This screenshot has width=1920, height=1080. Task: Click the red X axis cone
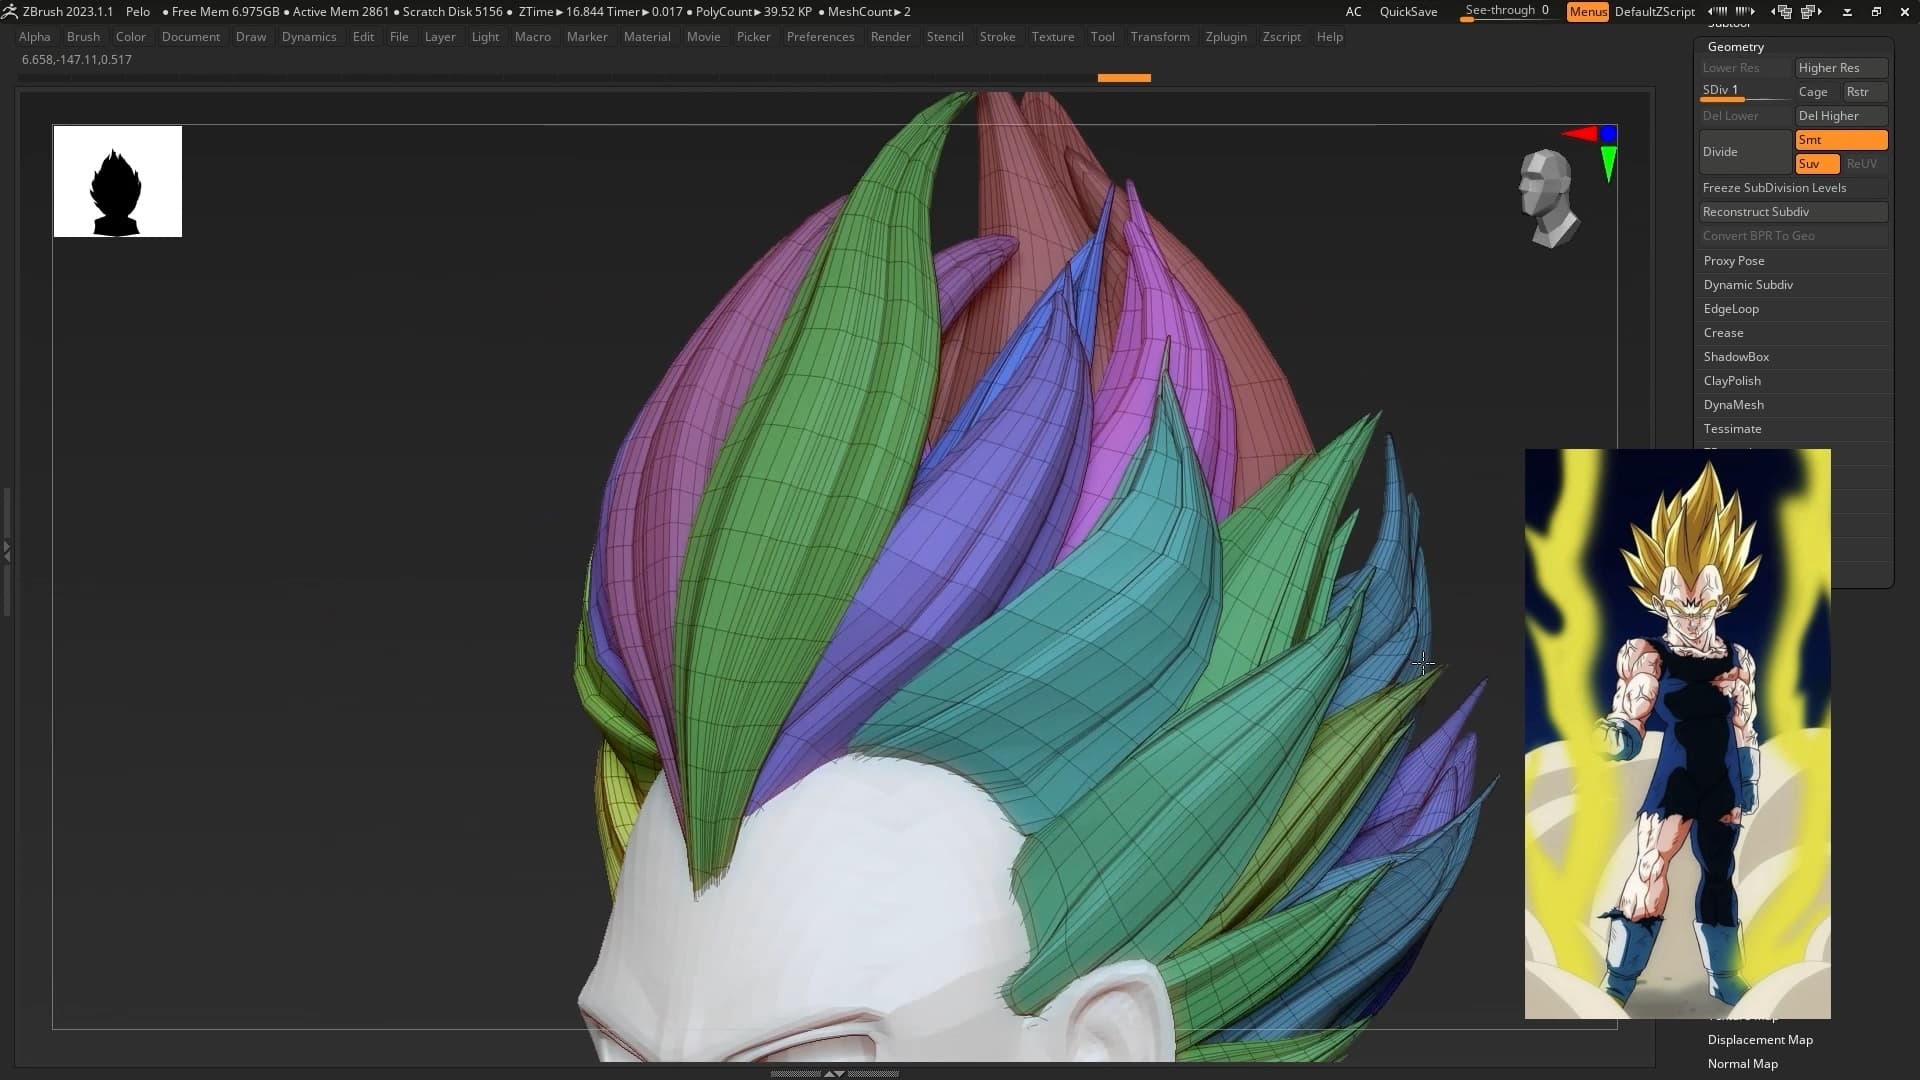coord(1579,133)
